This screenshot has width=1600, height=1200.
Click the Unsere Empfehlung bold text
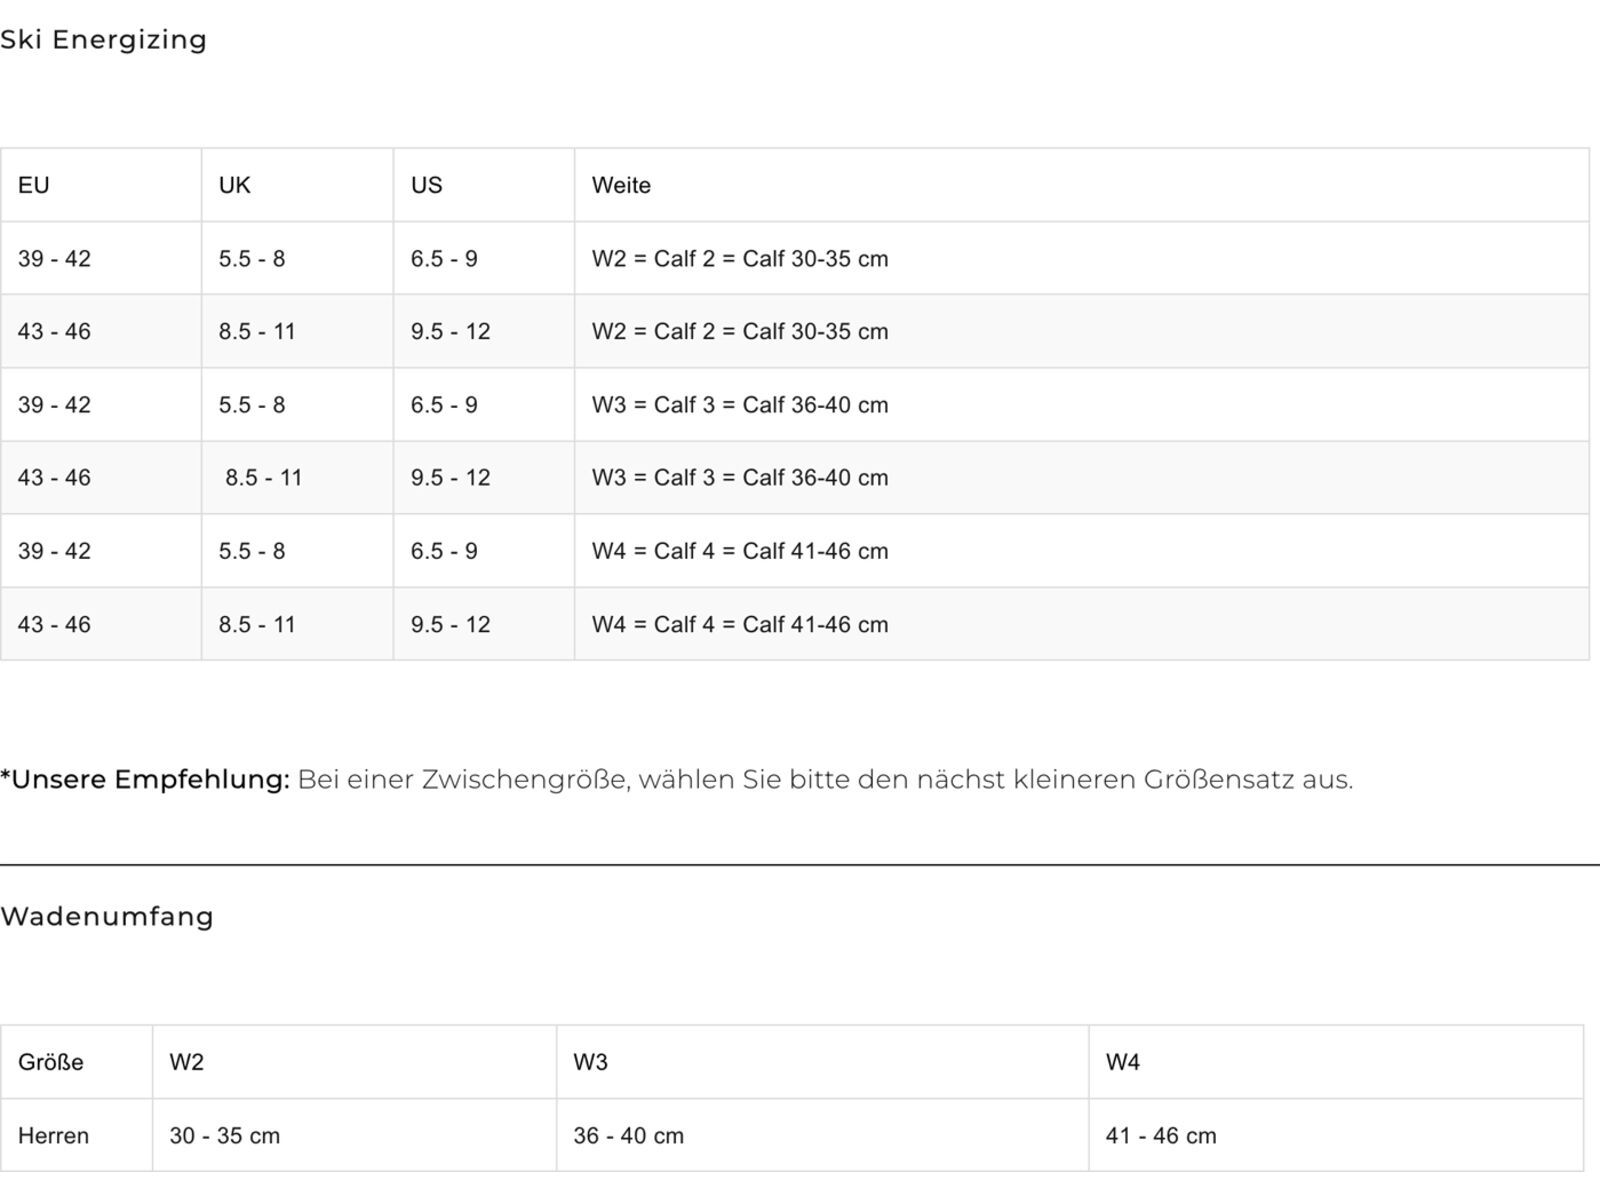click(145, 780)
